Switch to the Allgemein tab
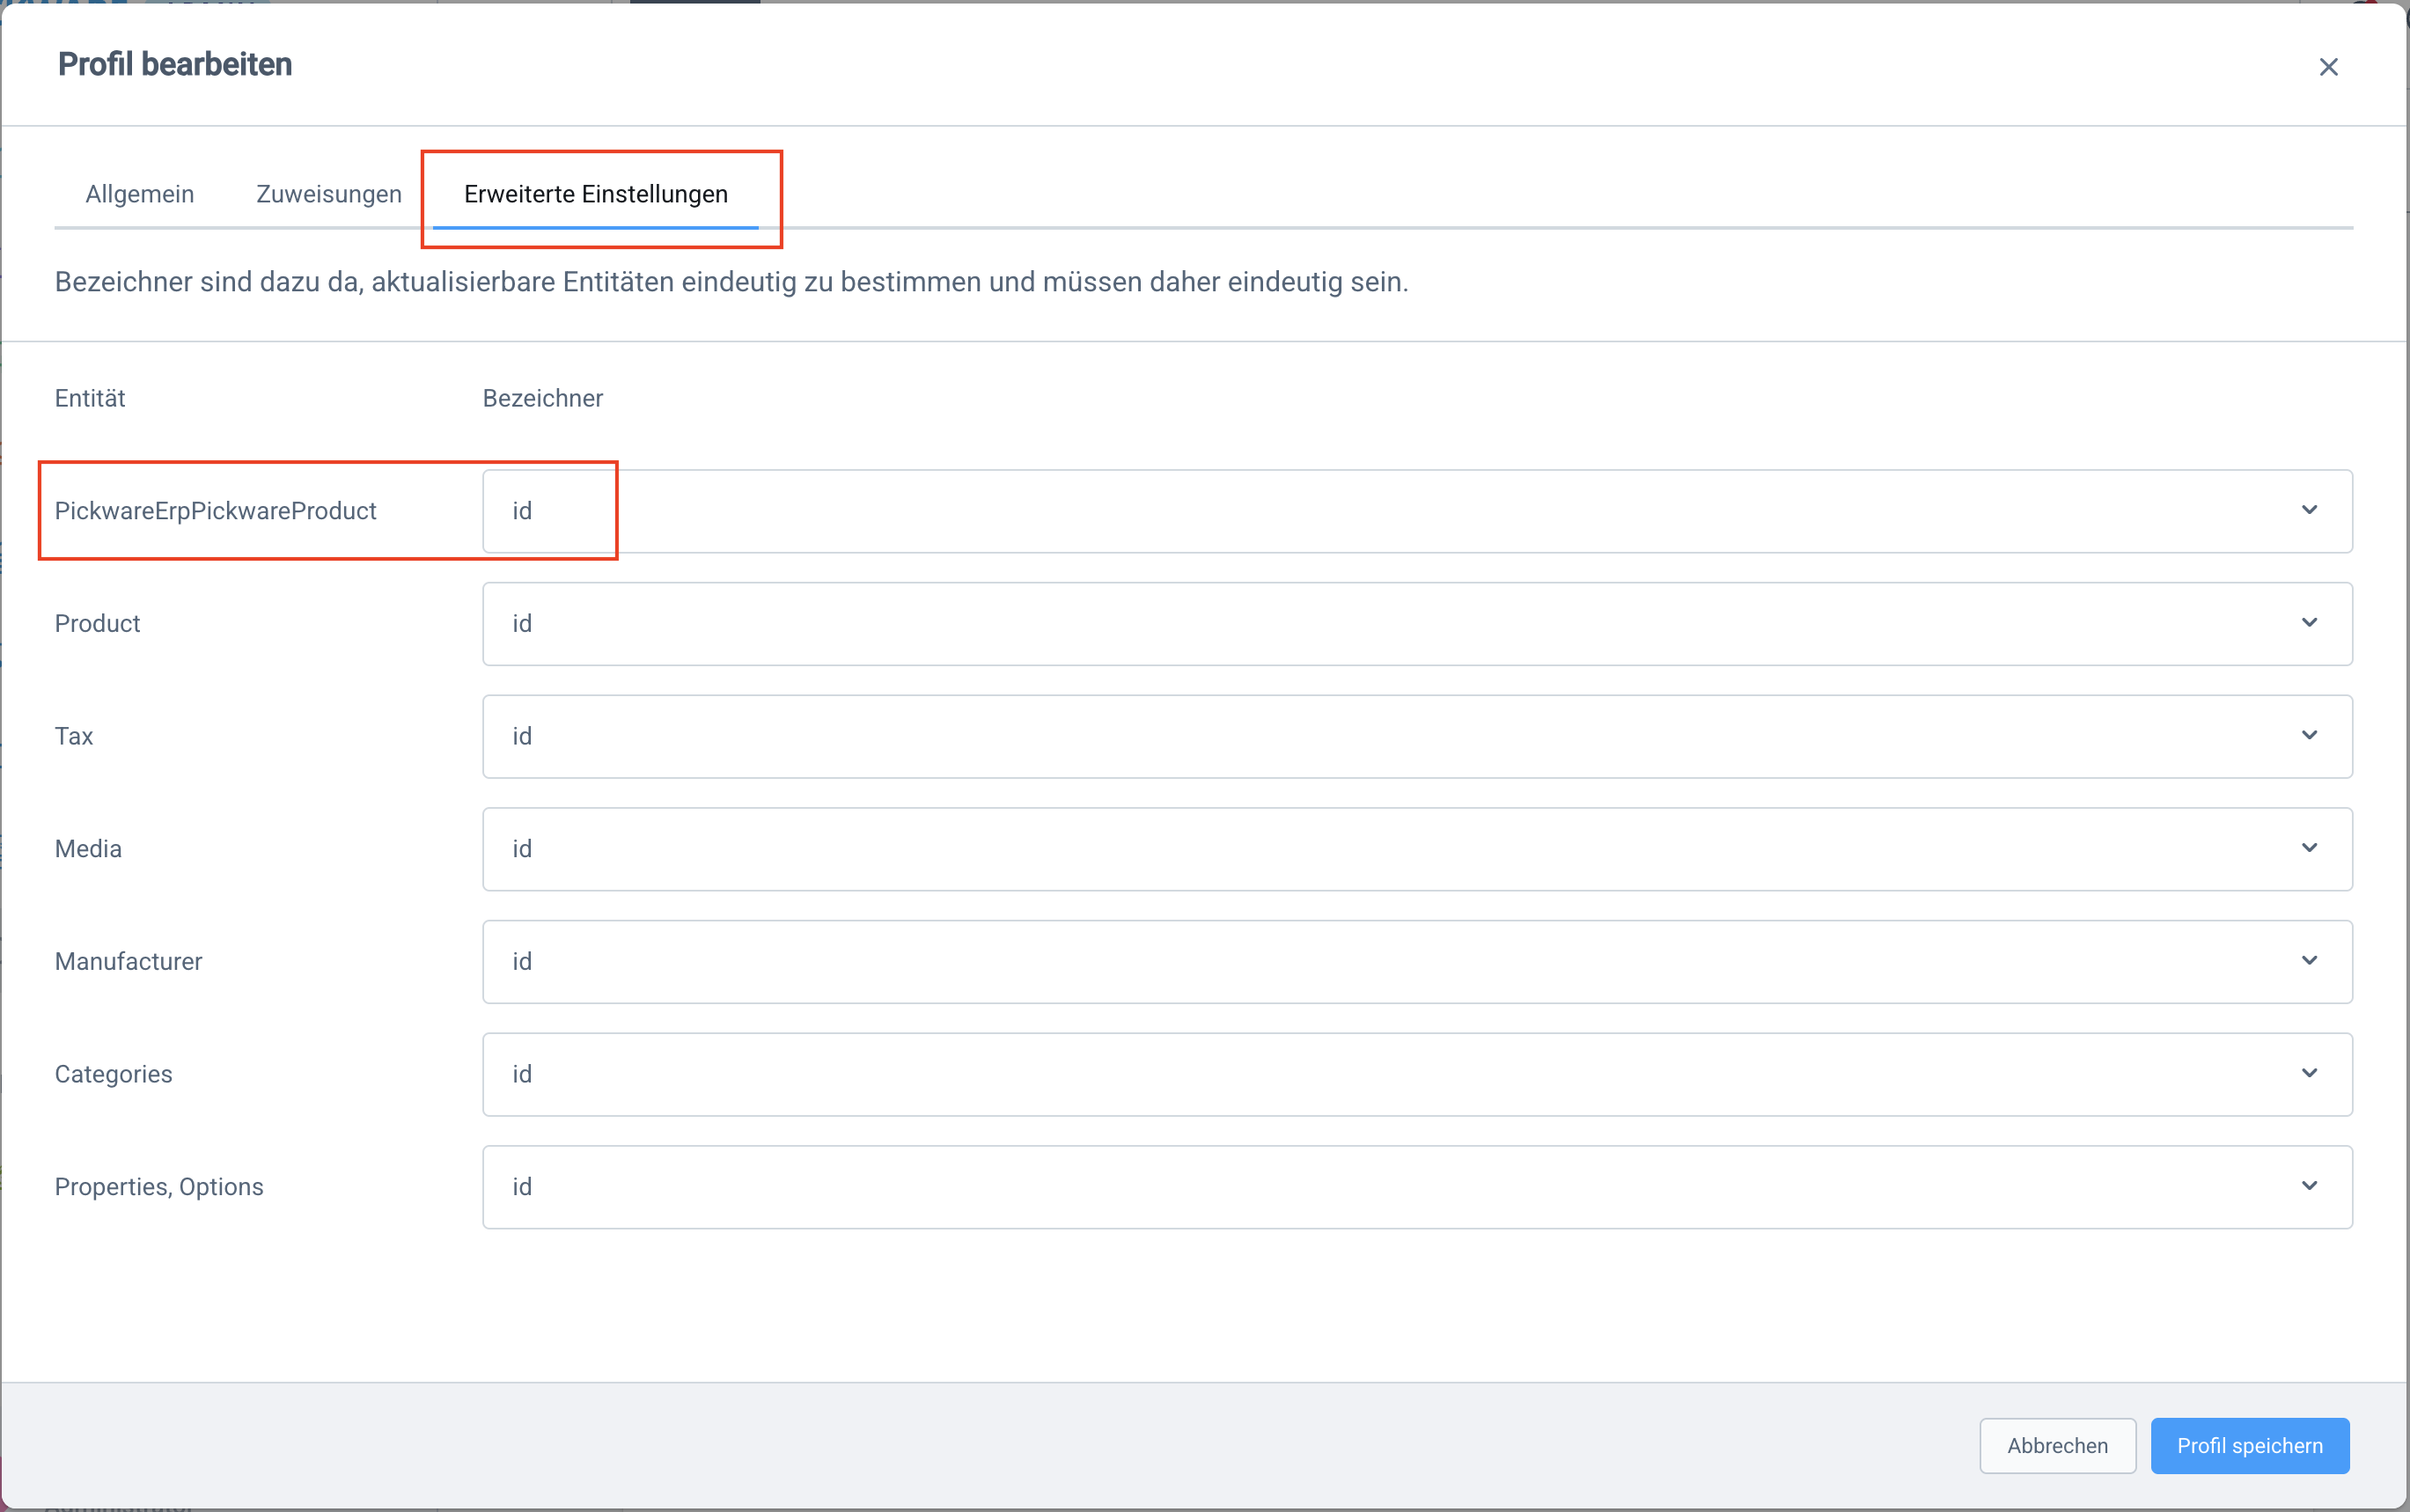Screen dimensions: 2410x1512 click(x=140, y=194)
